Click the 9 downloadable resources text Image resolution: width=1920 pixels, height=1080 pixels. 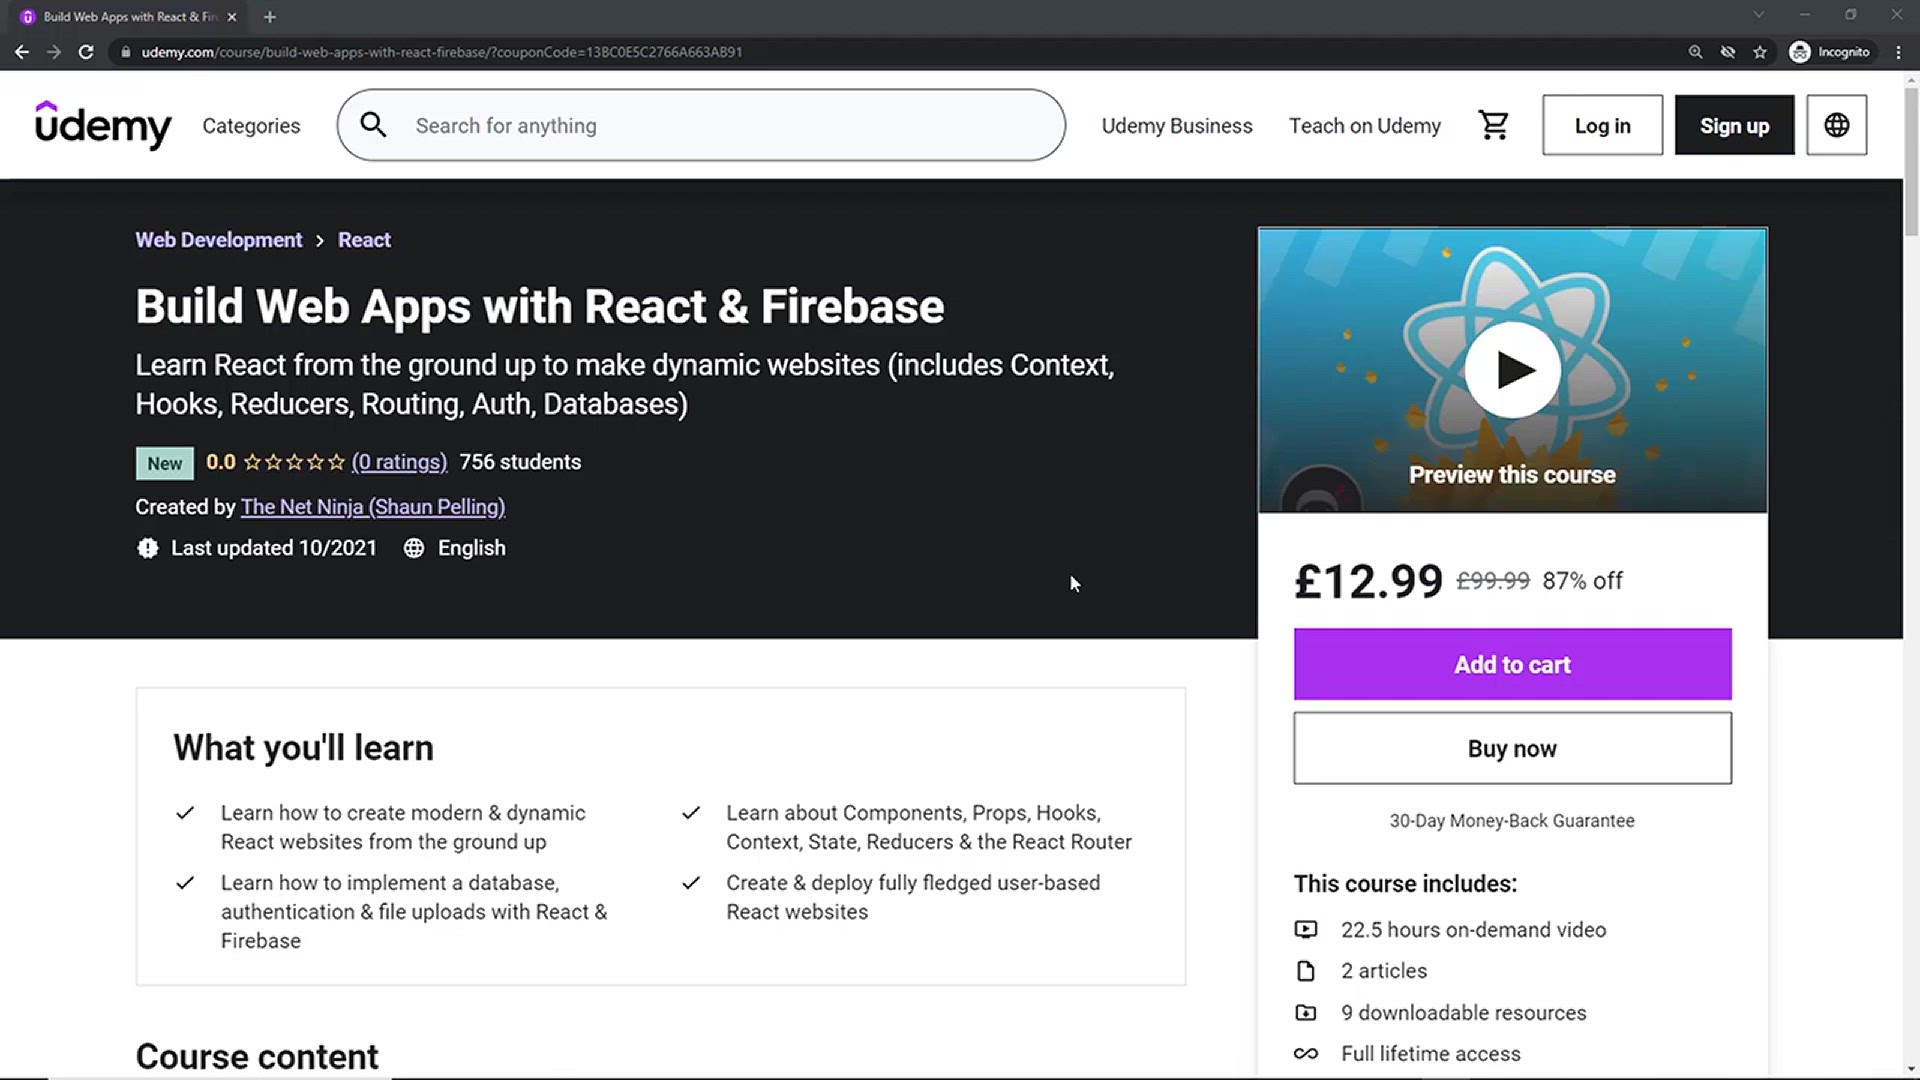[1463, 1012]
